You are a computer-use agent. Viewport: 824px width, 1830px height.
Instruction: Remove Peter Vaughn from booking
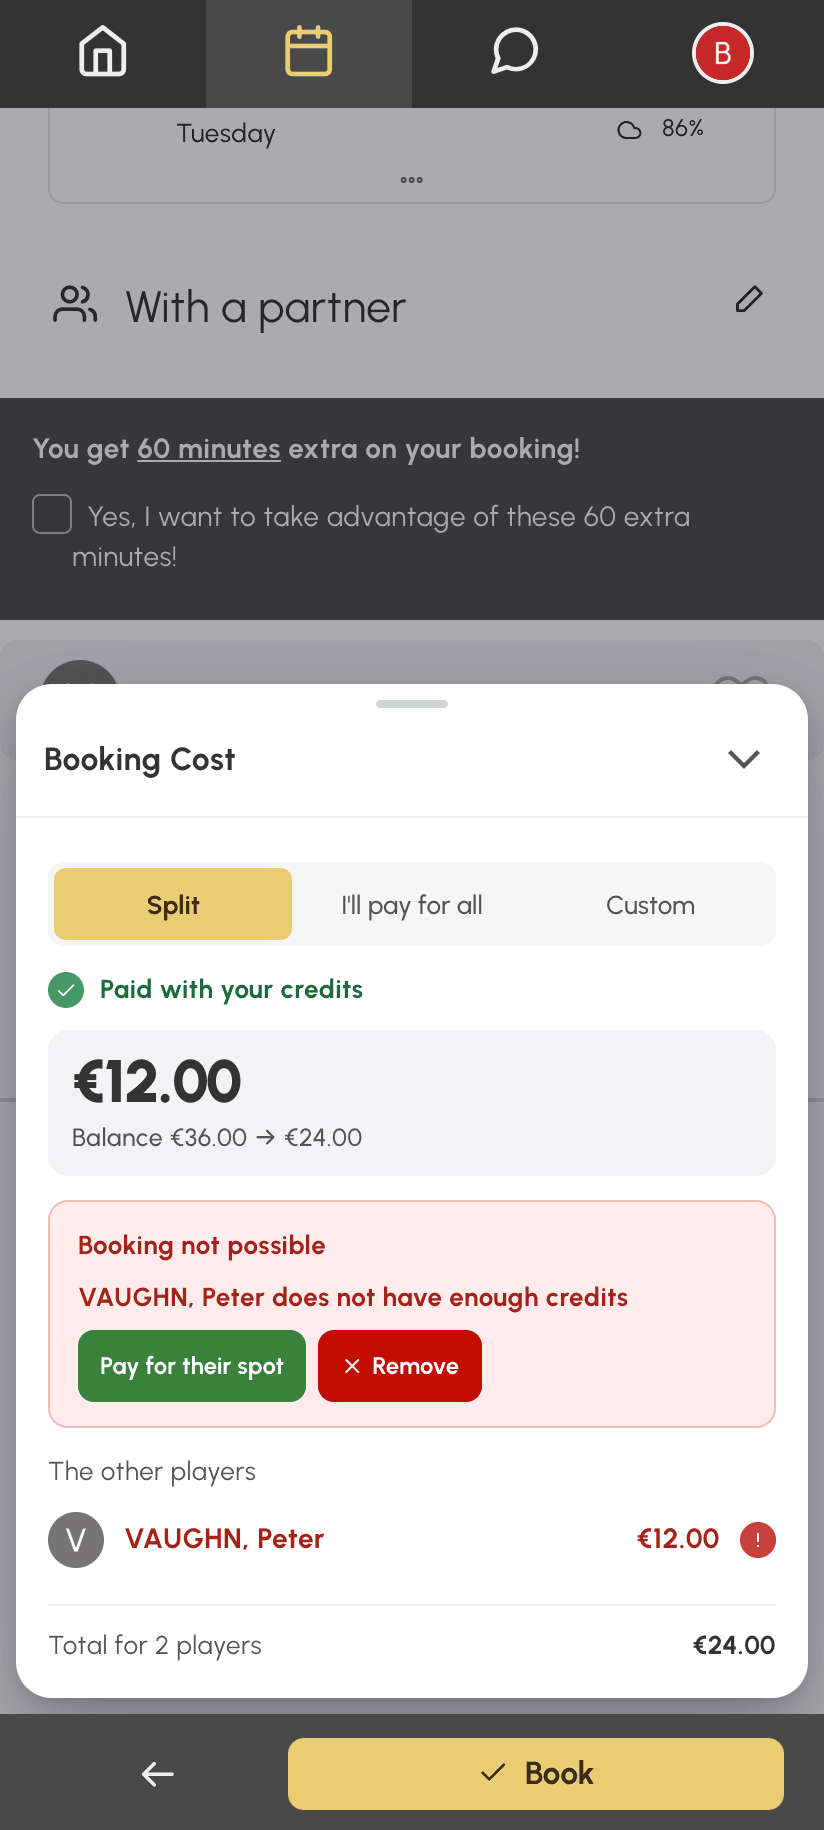coord(400,1366)
